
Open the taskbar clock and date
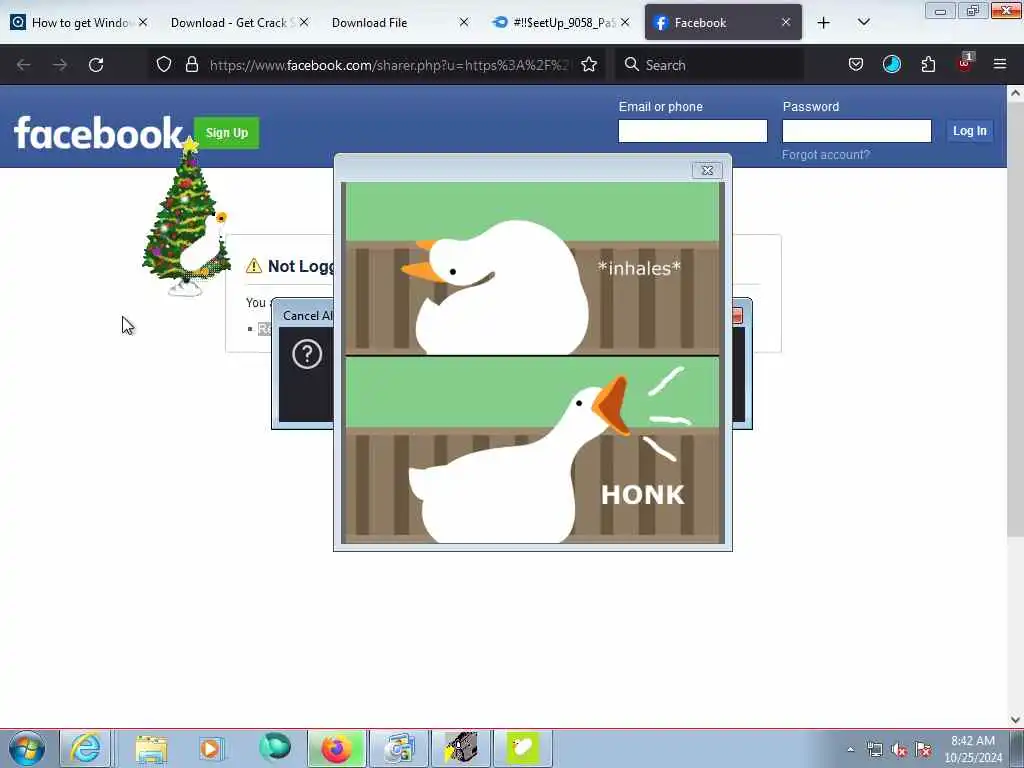[x=973, y=749]
